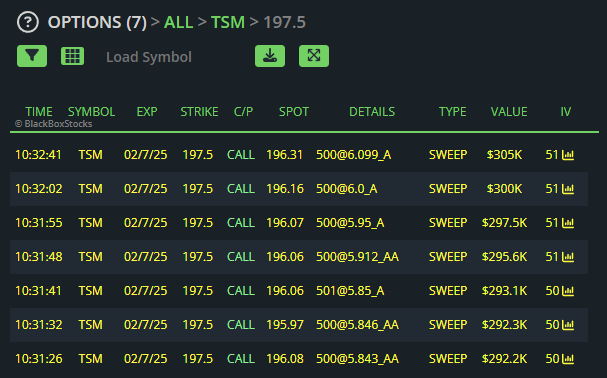Screen dimensions: 607x378
Task: Click the $293.1K value cell
Action: 504,291
